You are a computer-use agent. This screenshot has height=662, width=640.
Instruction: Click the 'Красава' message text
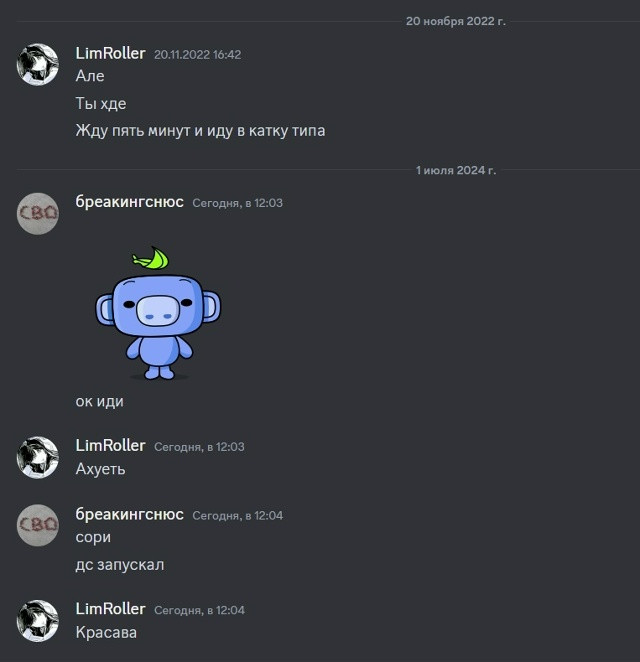coord(106,632)
